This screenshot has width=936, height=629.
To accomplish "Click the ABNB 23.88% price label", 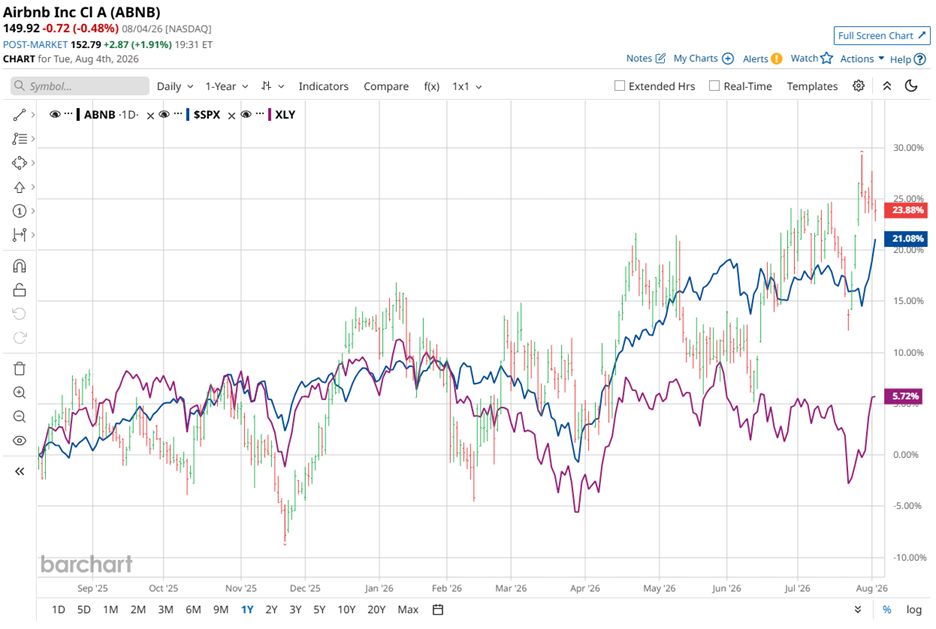I will pos(907,210).
